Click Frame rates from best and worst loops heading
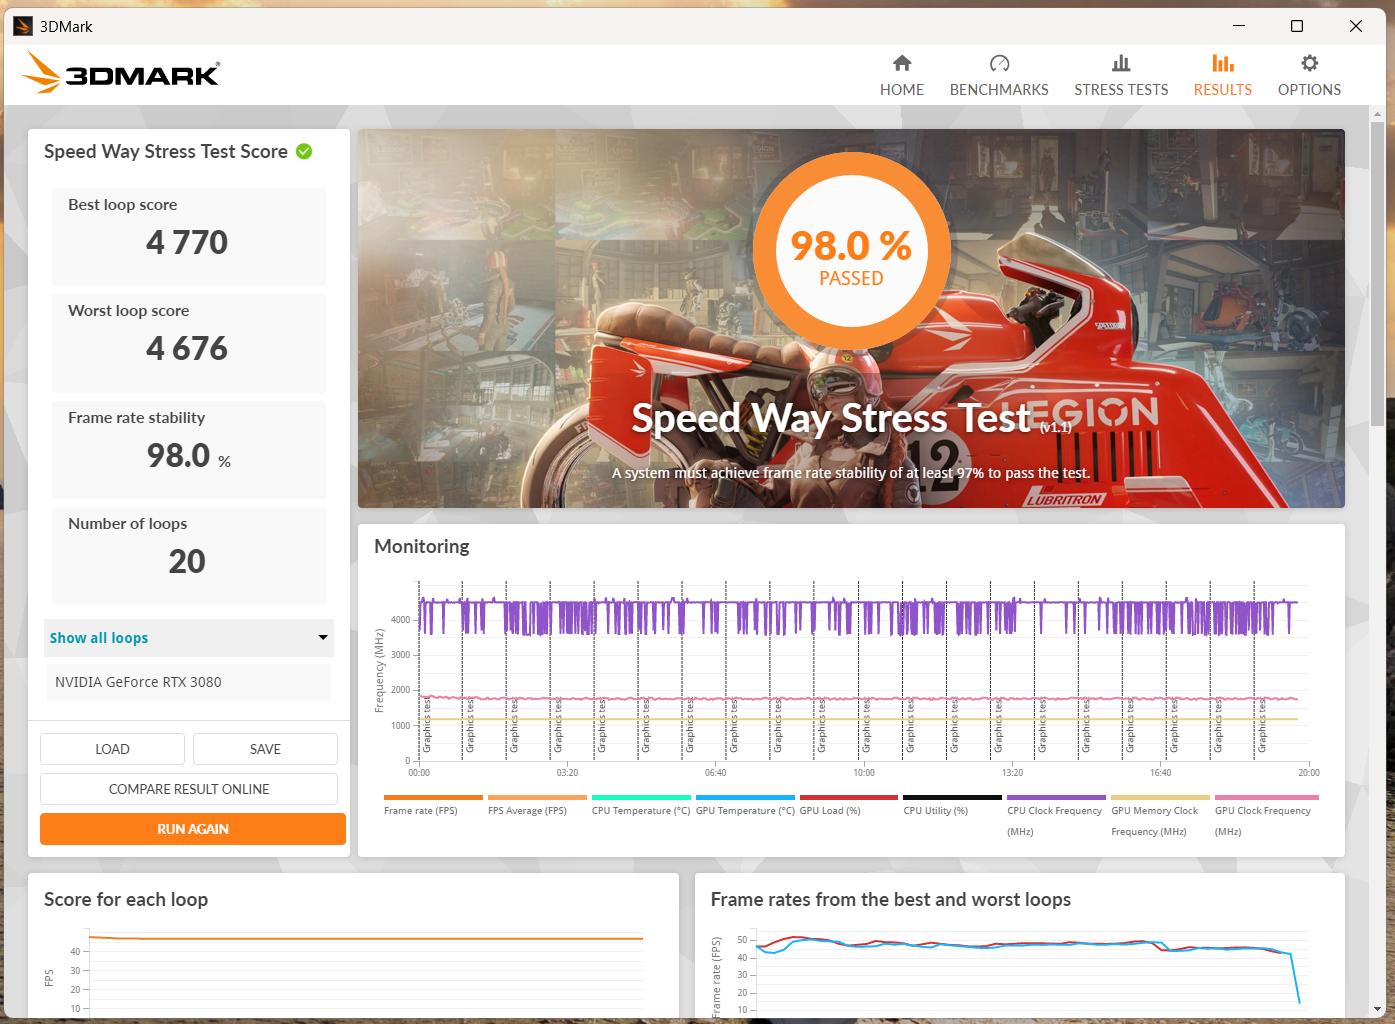 pos(891,899)
